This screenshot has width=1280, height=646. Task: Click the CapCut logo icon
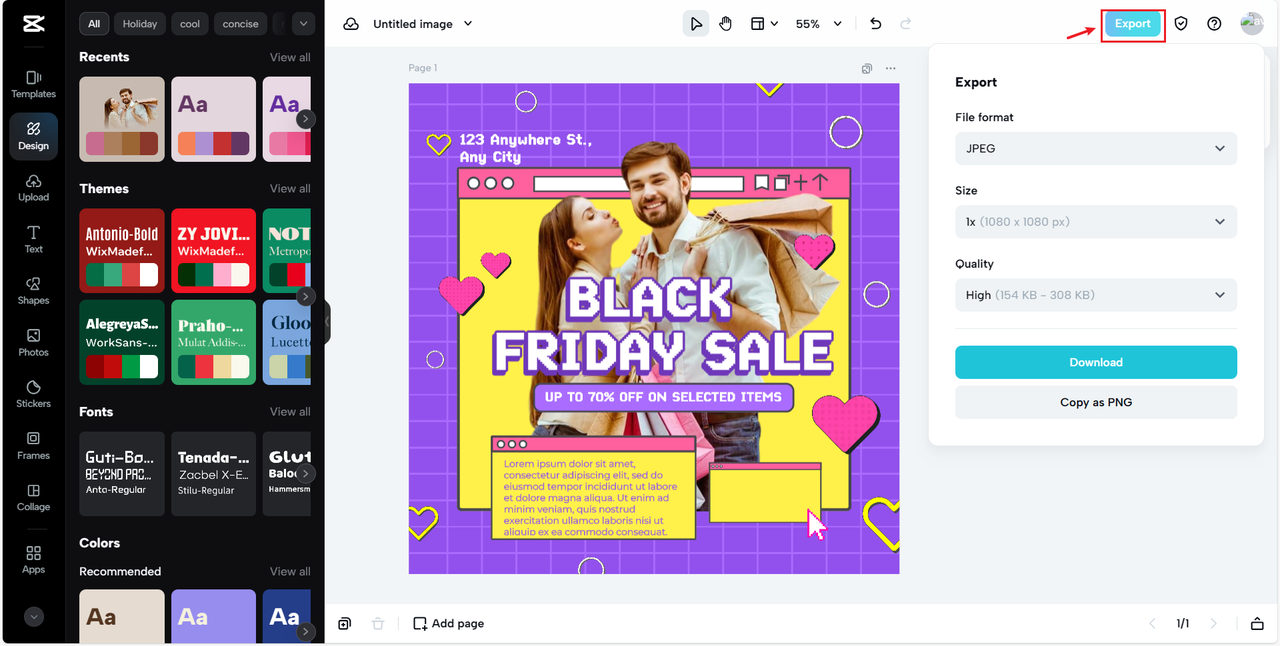point(33,24)
